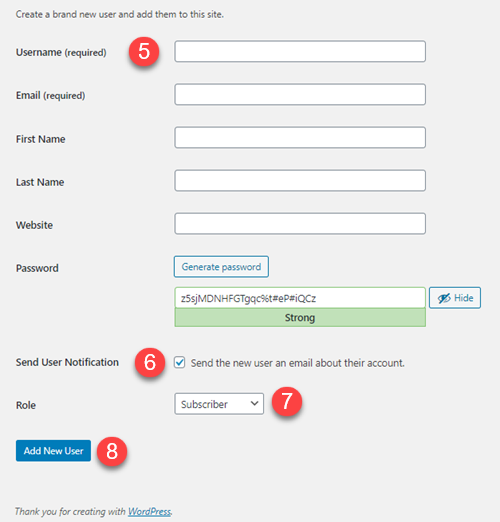Click the red step 6 marker

pyautogui.click(x=150, y=362)
